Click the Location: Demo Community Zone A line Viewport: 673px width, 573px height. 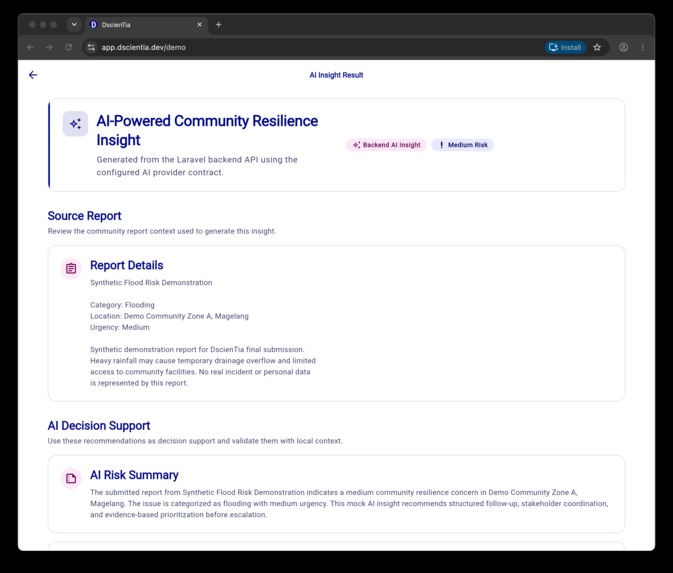pyautogui.click(x=169, y=316)
